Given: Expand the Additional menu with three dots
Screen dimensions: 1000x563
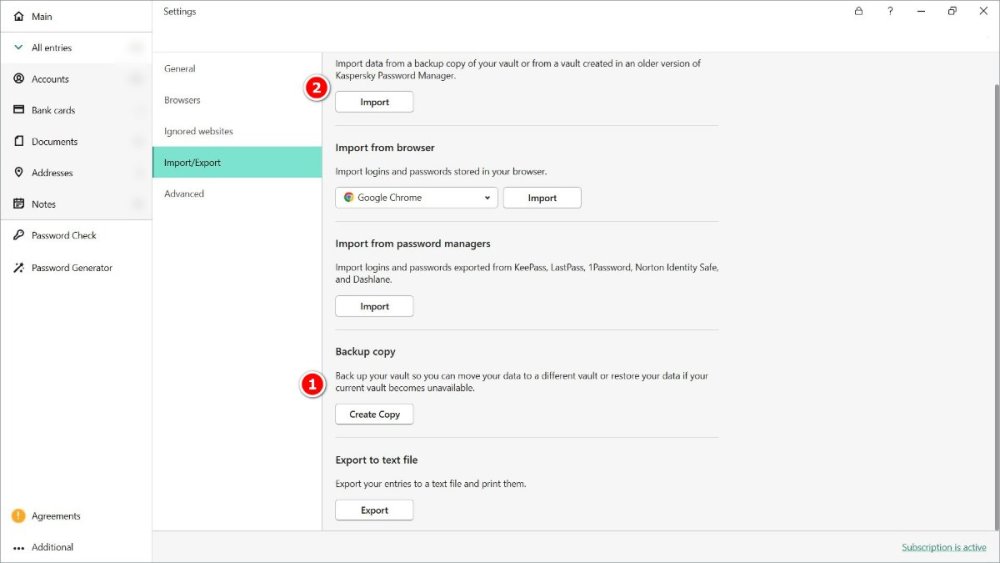Looking at the screenshot, I should point(18,548).
